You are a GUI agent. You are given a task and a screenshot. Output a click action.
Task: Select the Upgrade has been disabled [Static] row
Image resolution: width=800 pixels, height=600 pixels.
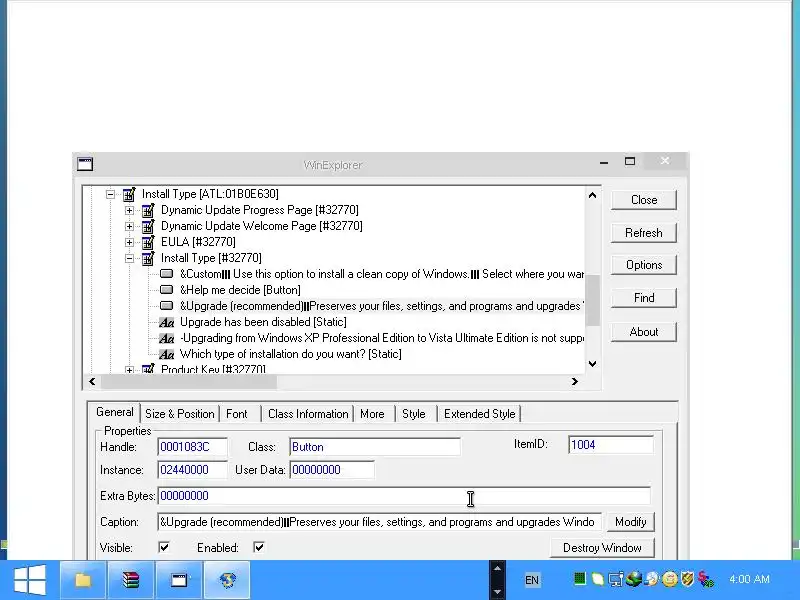[x=263, y=322]
